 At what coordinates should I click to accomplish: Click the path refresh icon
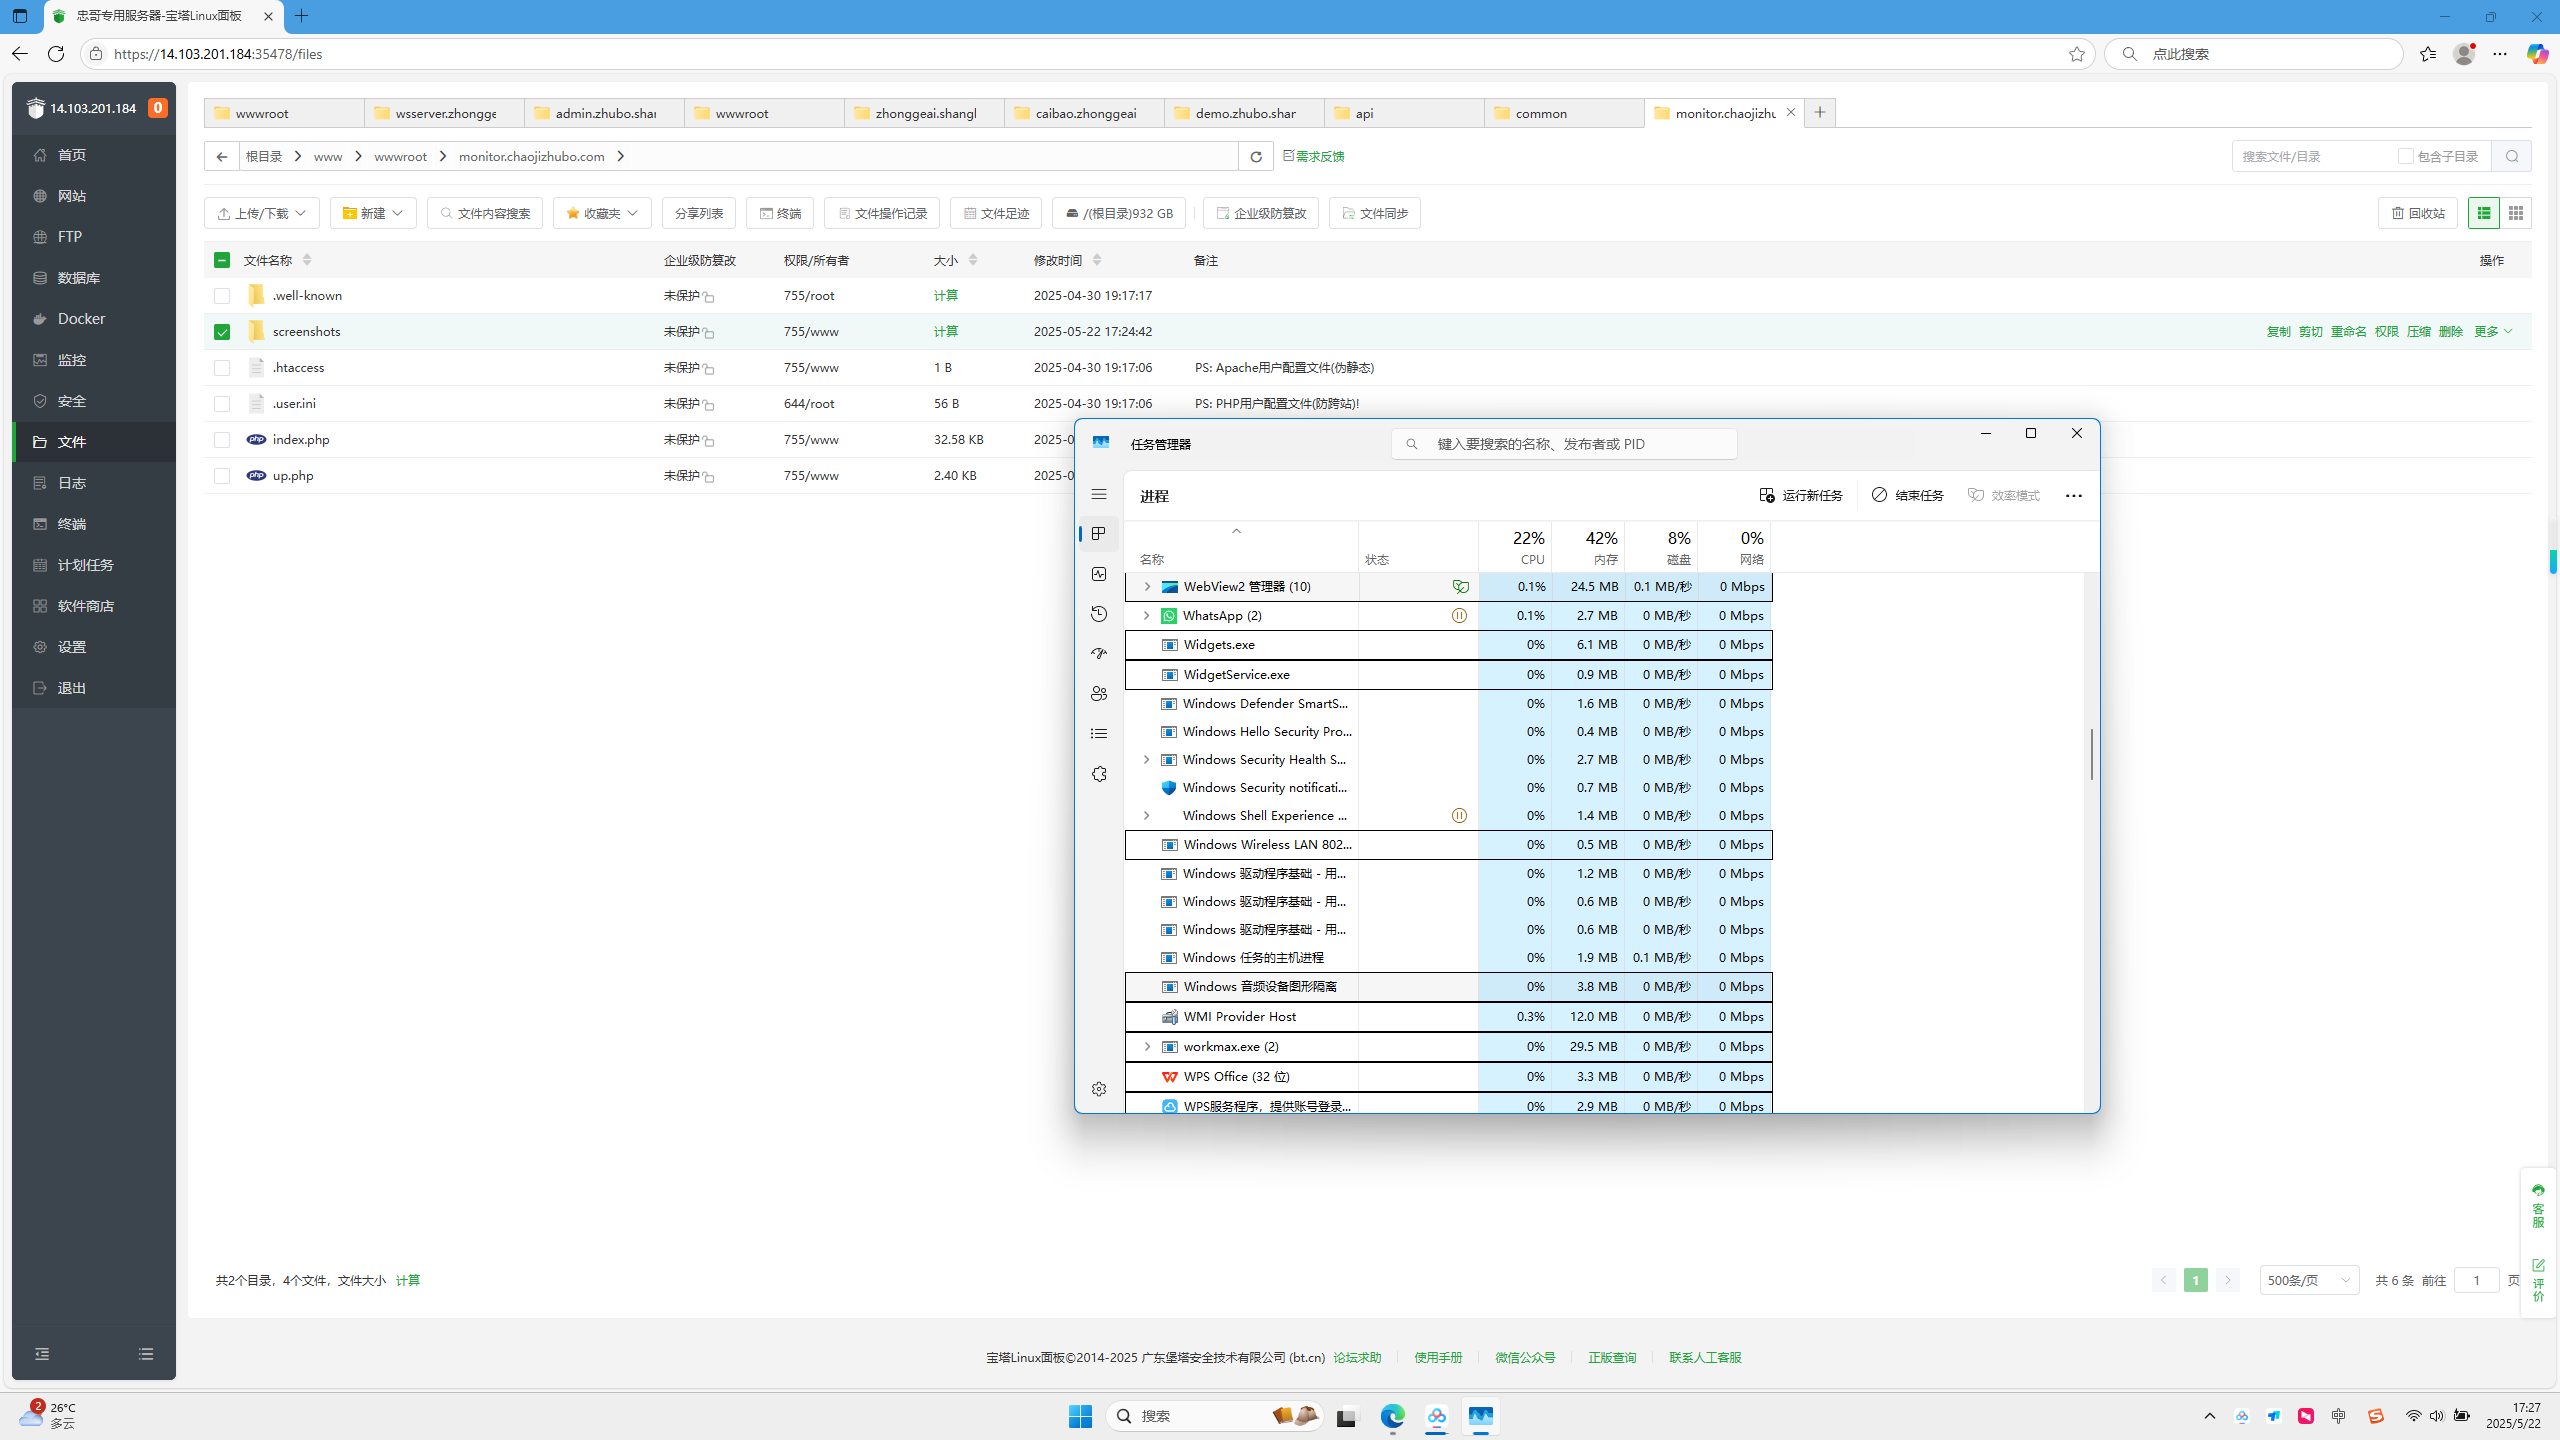point(1256,156)
